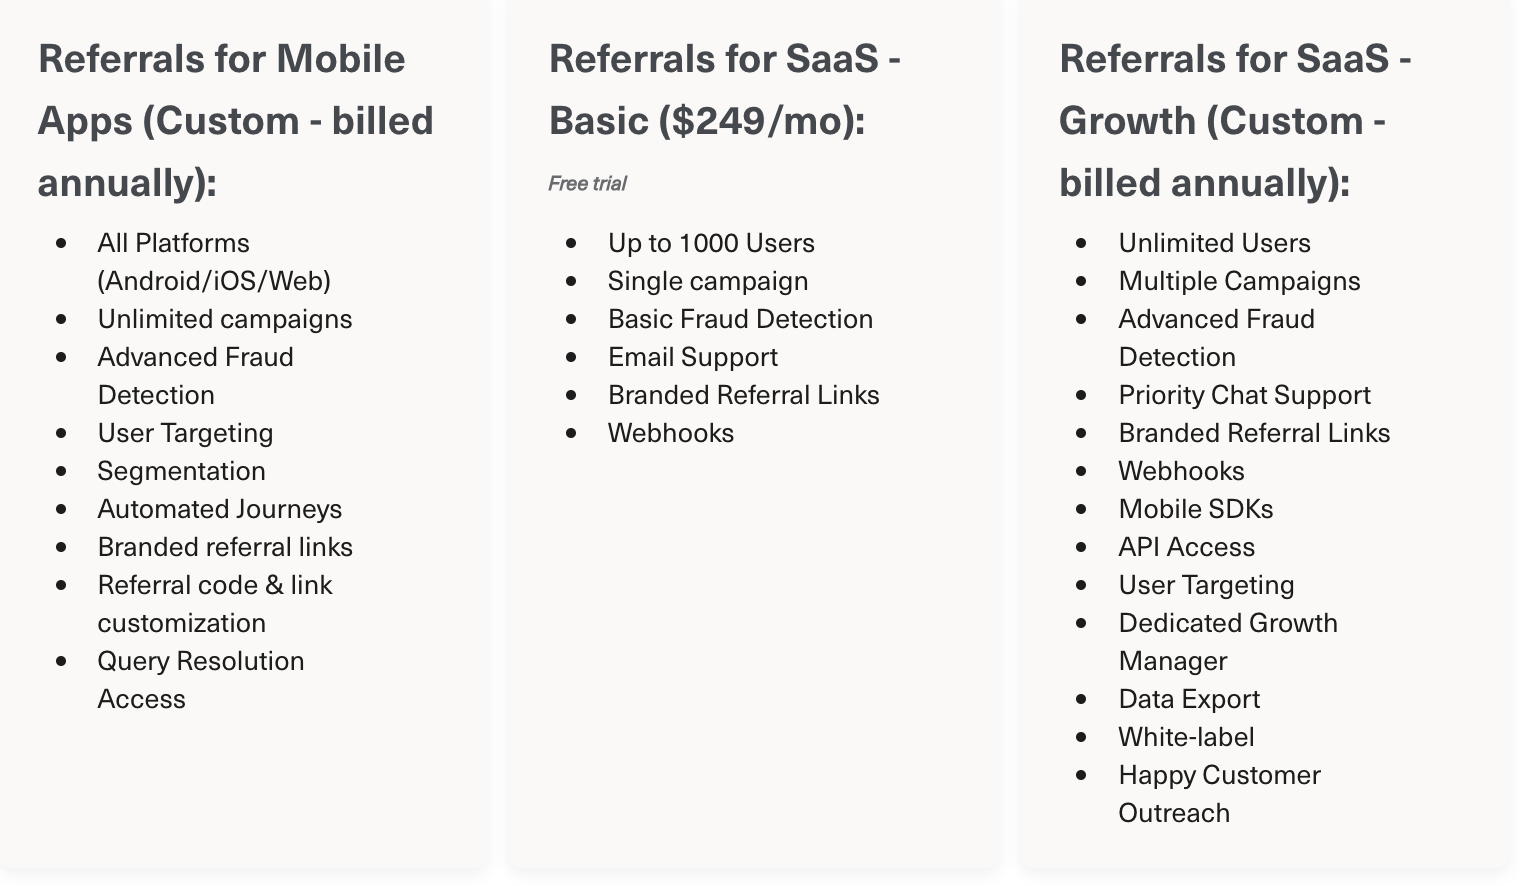Select the Single campaign item
The image size is (1520, 886).
[708, 281]
